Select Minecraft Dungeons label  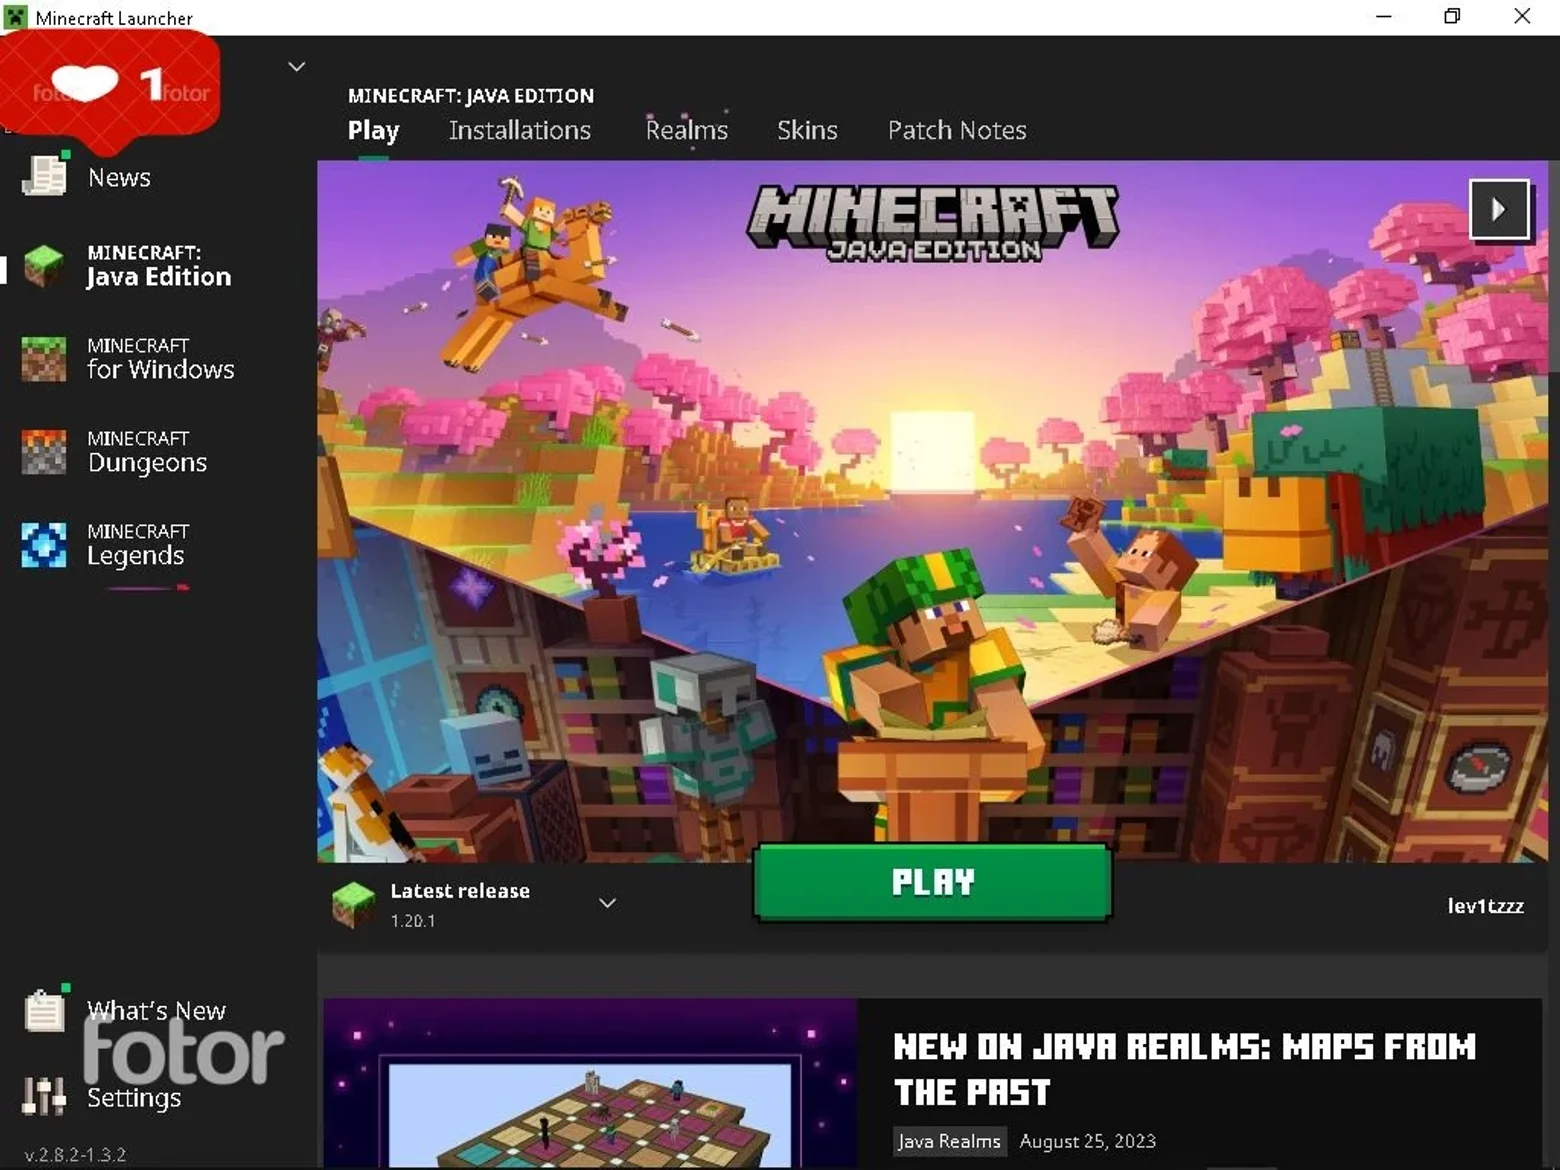click(147, 452)
